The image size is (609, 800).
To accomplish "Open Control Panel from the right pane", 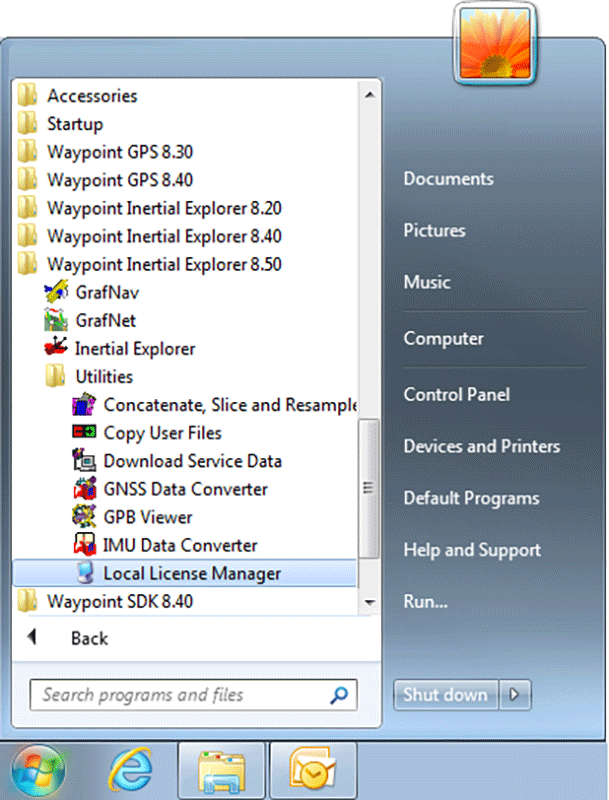I will tap(456, 394).
